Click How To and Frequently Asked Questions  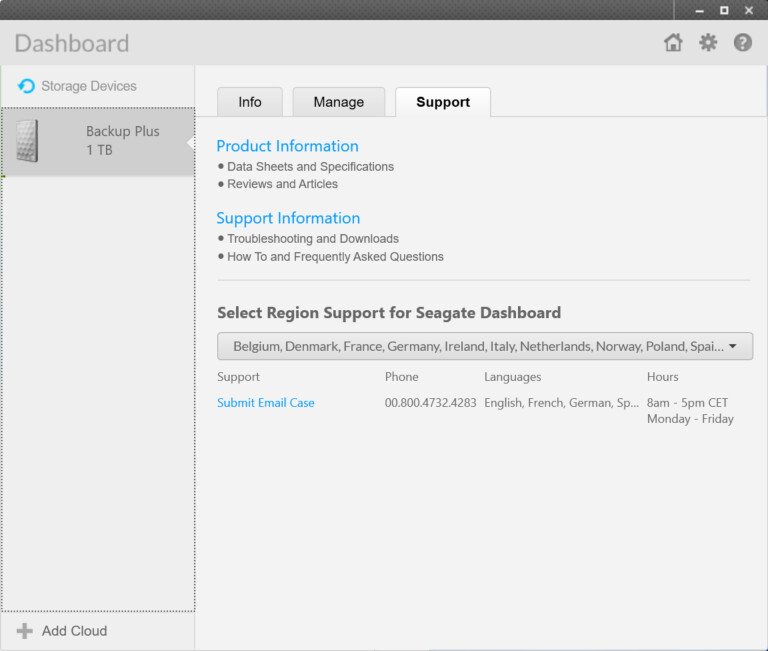[x=335, y=257]
